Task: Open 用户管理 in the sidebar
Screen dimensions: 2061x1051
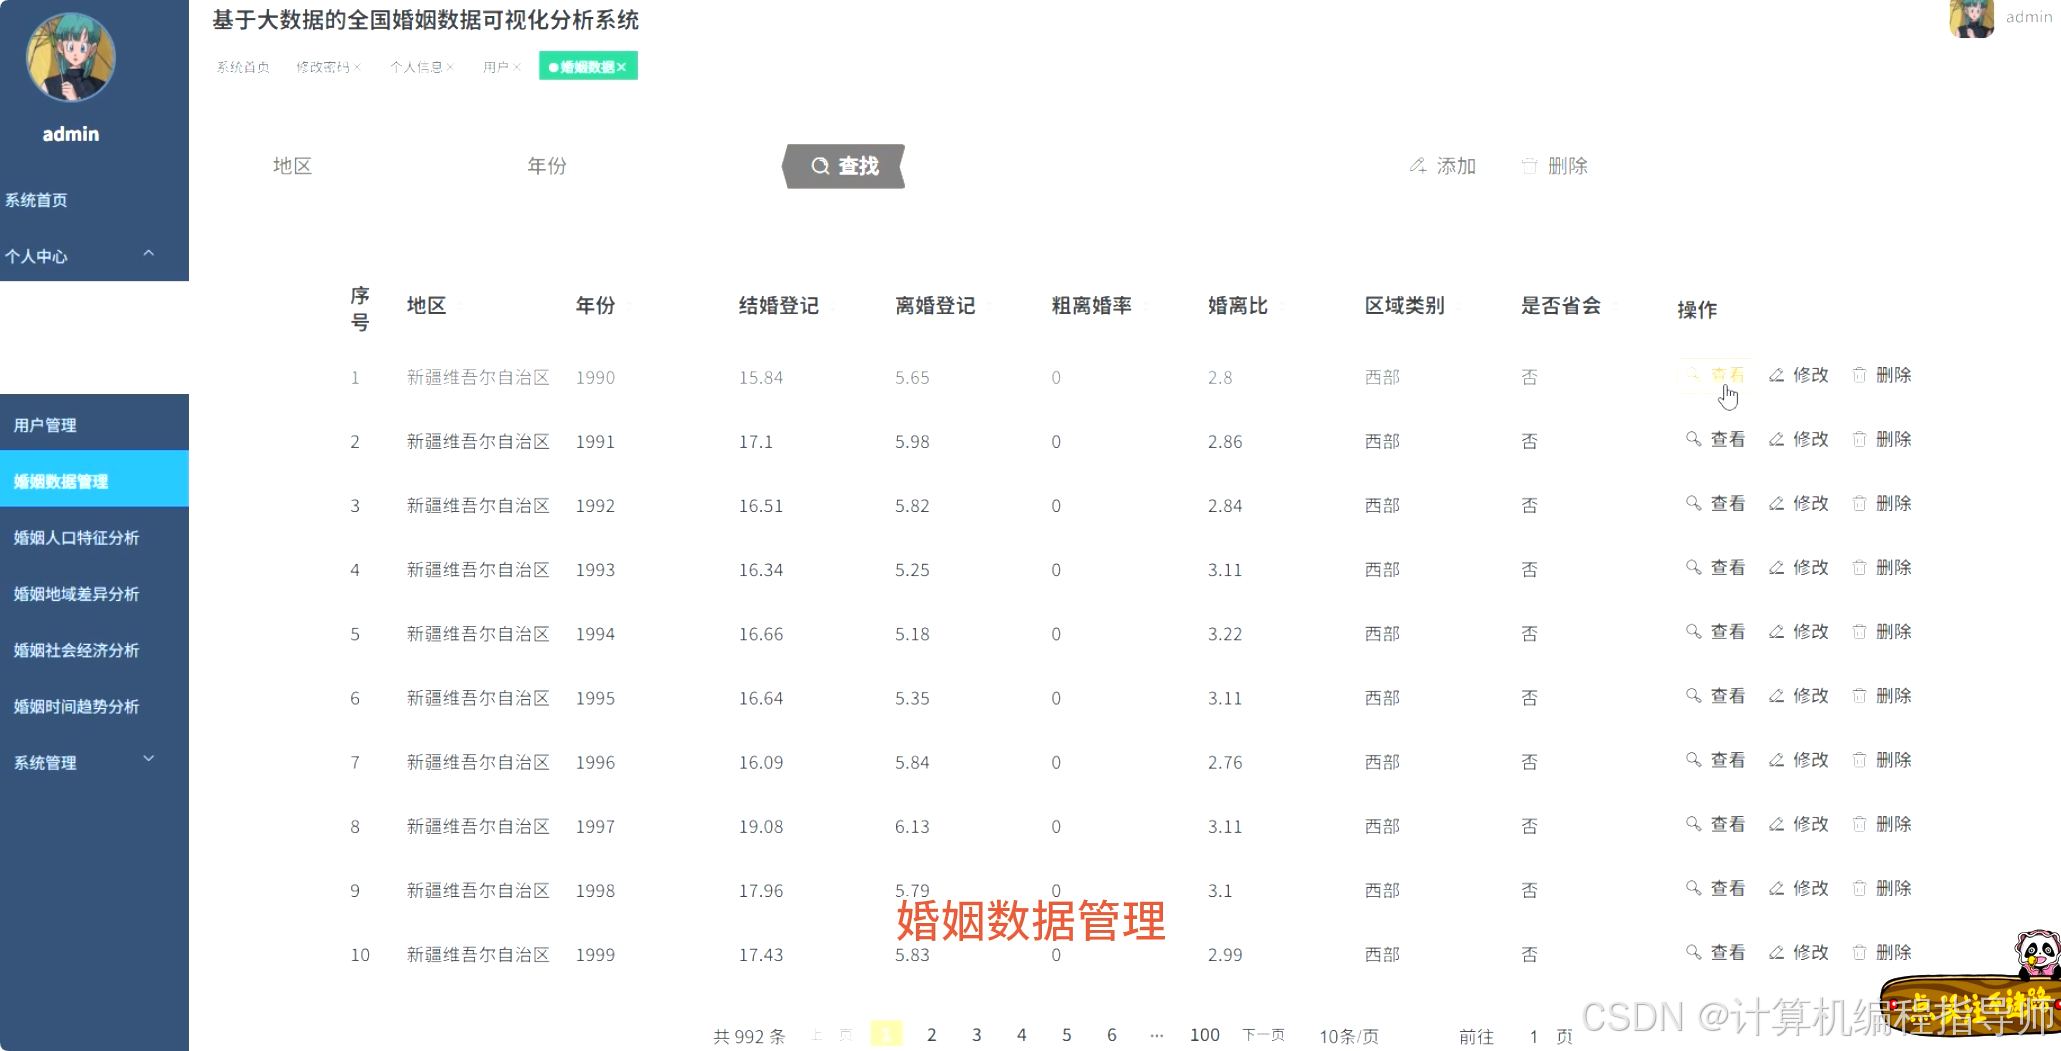Action: 94,425
